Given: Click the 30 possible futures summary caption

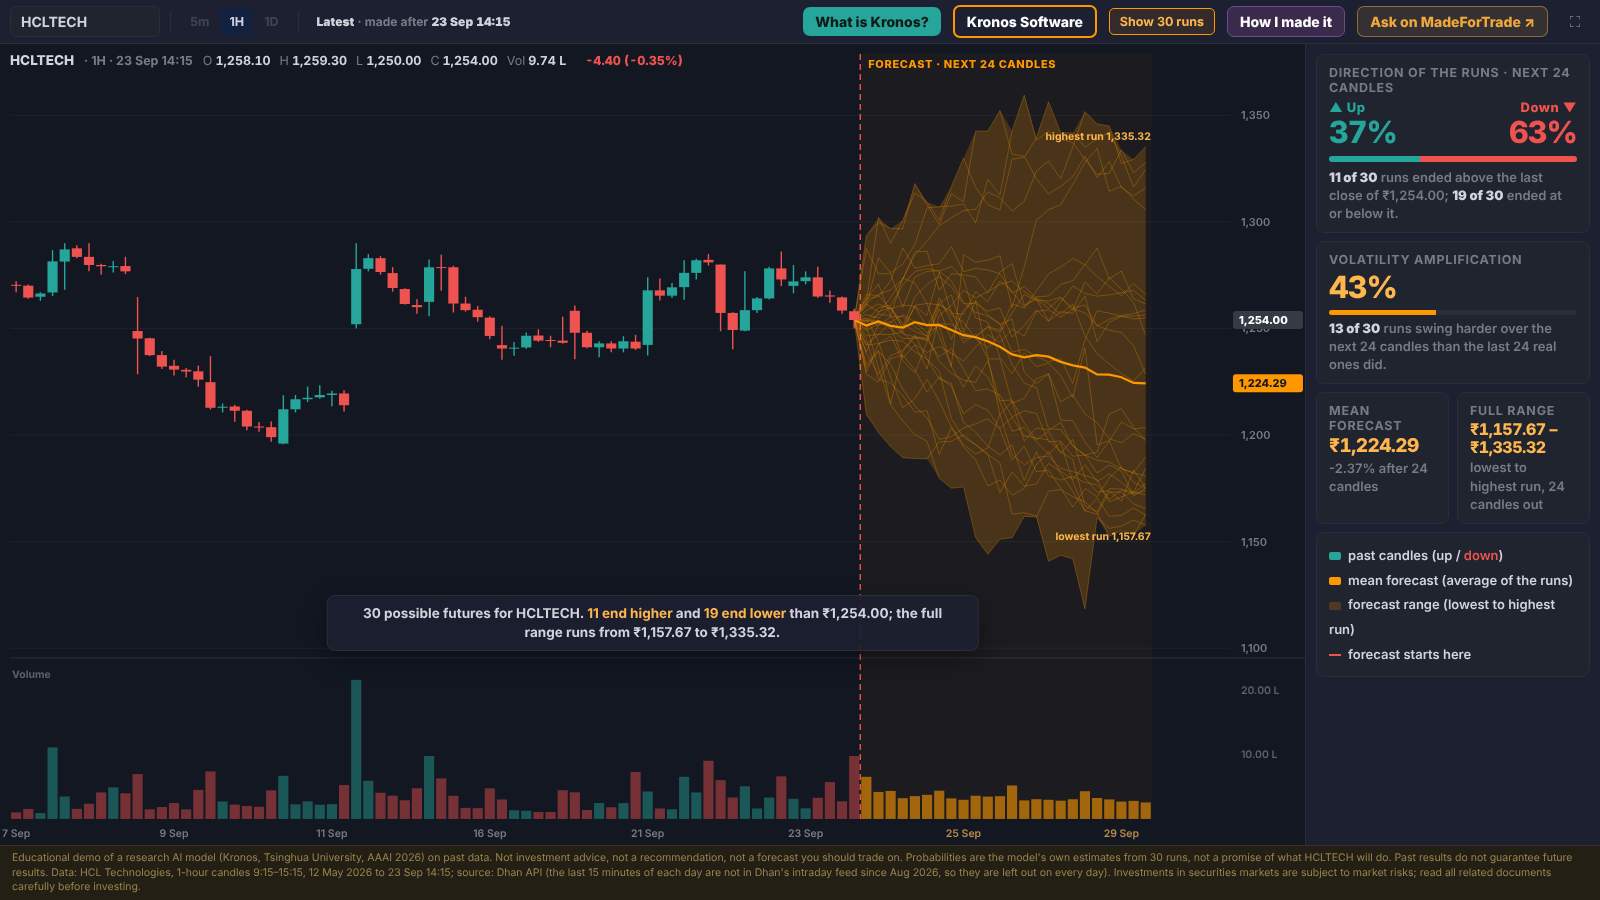Looking at the screenshot, I should pos(652,622).
